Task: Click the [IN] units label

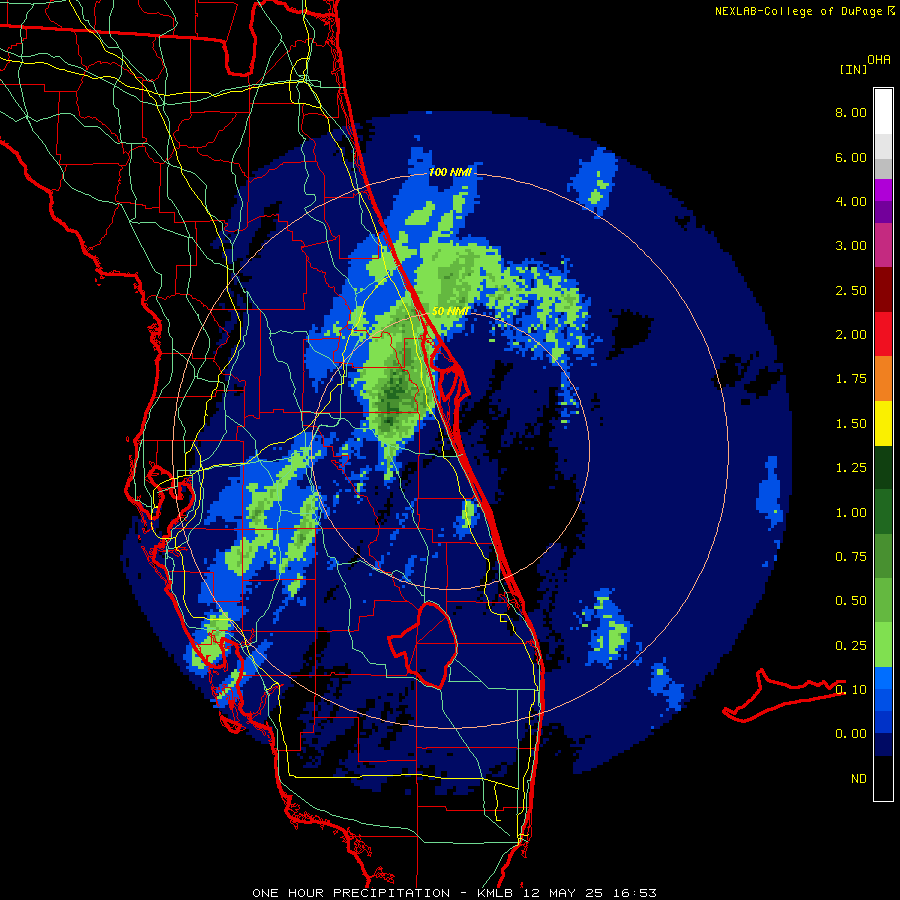Action: [x=853, y=69]
